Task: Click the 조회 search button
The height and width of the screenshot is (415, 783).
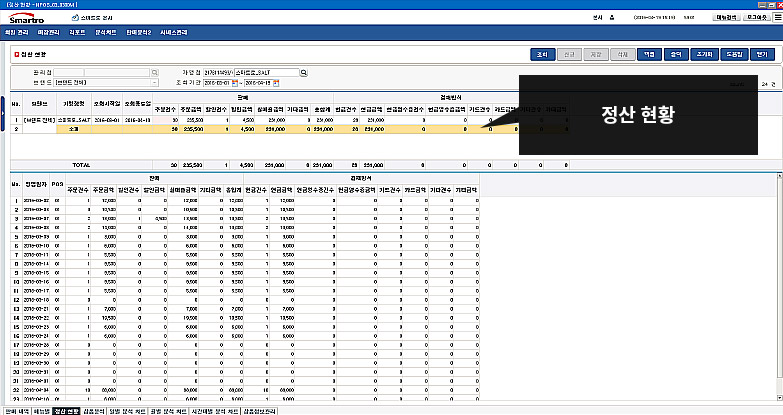Action: pos(543,54)
